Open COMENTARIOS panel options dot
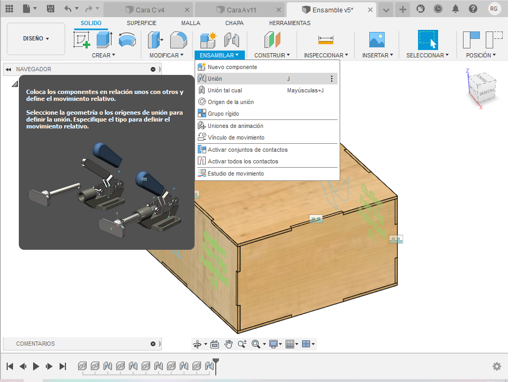The width and height of the screenshot is (514, 382). pos(153,344)
